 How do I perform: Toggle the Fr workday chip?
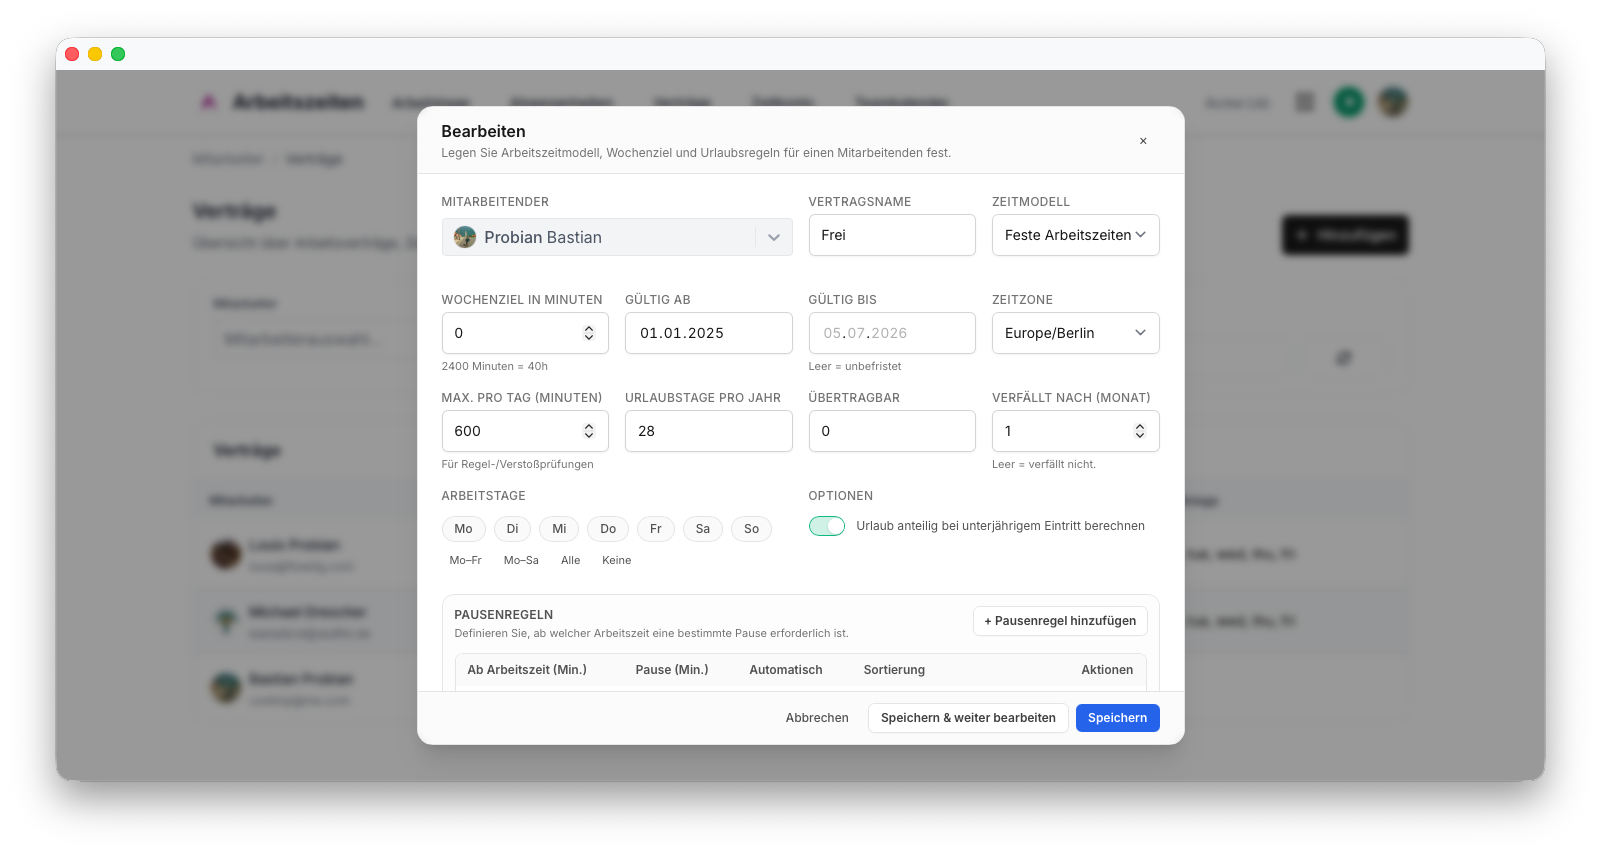(656, 529)
